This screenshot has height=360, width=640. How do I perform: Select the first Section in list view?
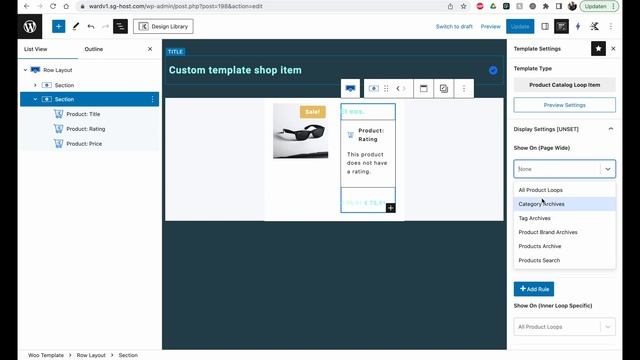pos(64,85)
